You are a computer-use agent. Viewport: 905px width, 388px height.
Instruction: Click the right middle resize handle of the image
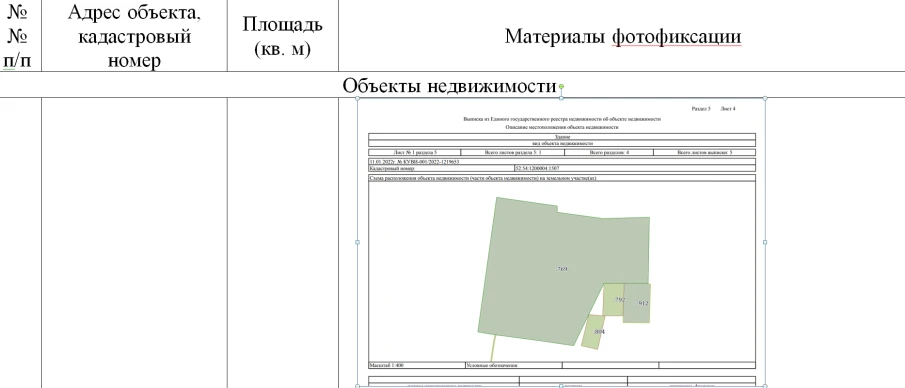coord(766,242)
